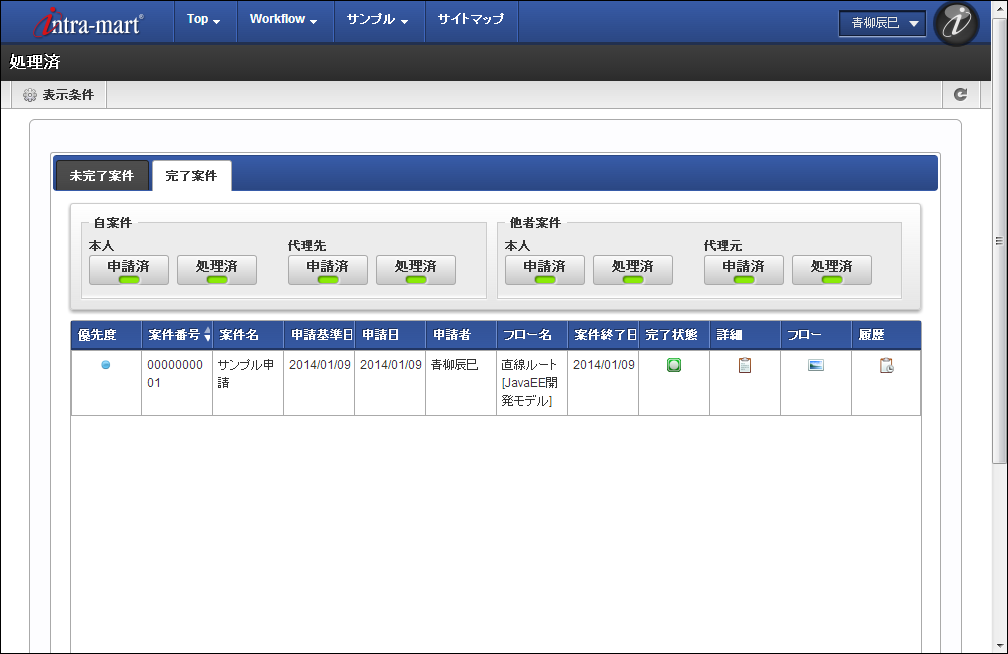Image resolution: width=1008 pixels, height=654 pixels.
Task: Click the blue priority dot in the row
Action: pyautogui.click(x=106, y=365)
